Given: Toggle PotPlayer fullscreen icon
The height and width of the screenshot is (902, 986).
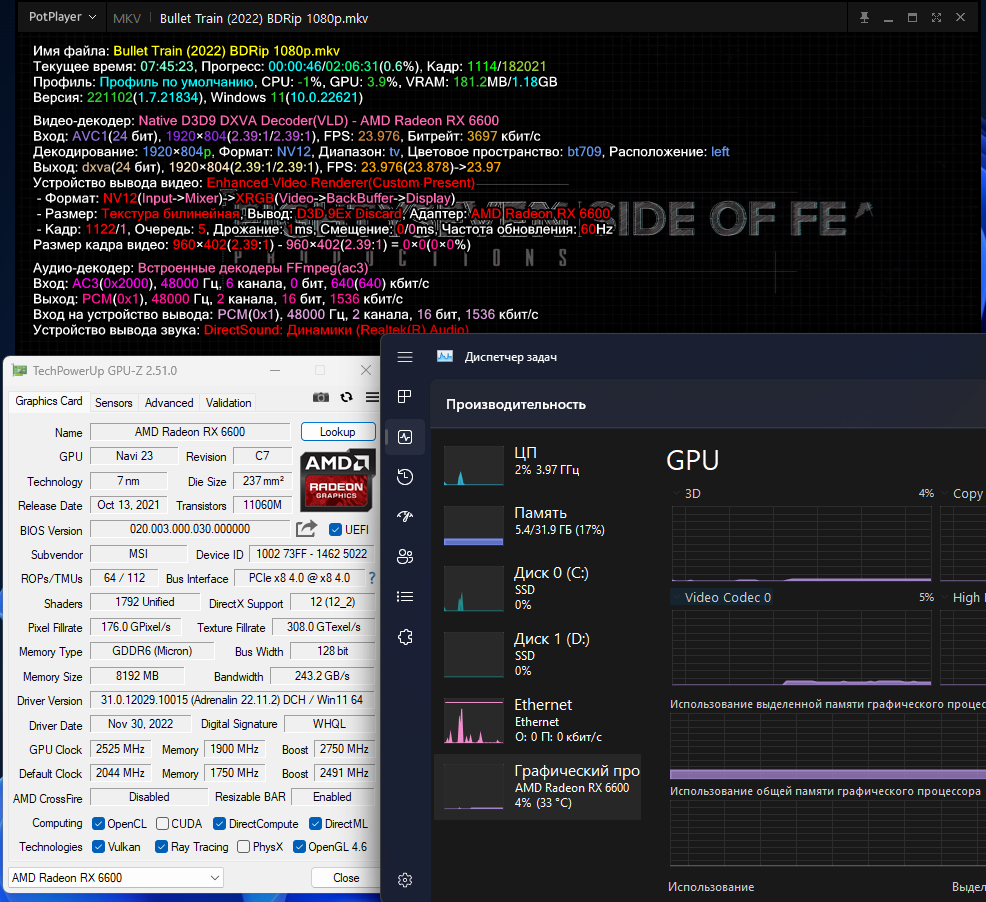Looking at the screenshot, I should pos(936,18).
